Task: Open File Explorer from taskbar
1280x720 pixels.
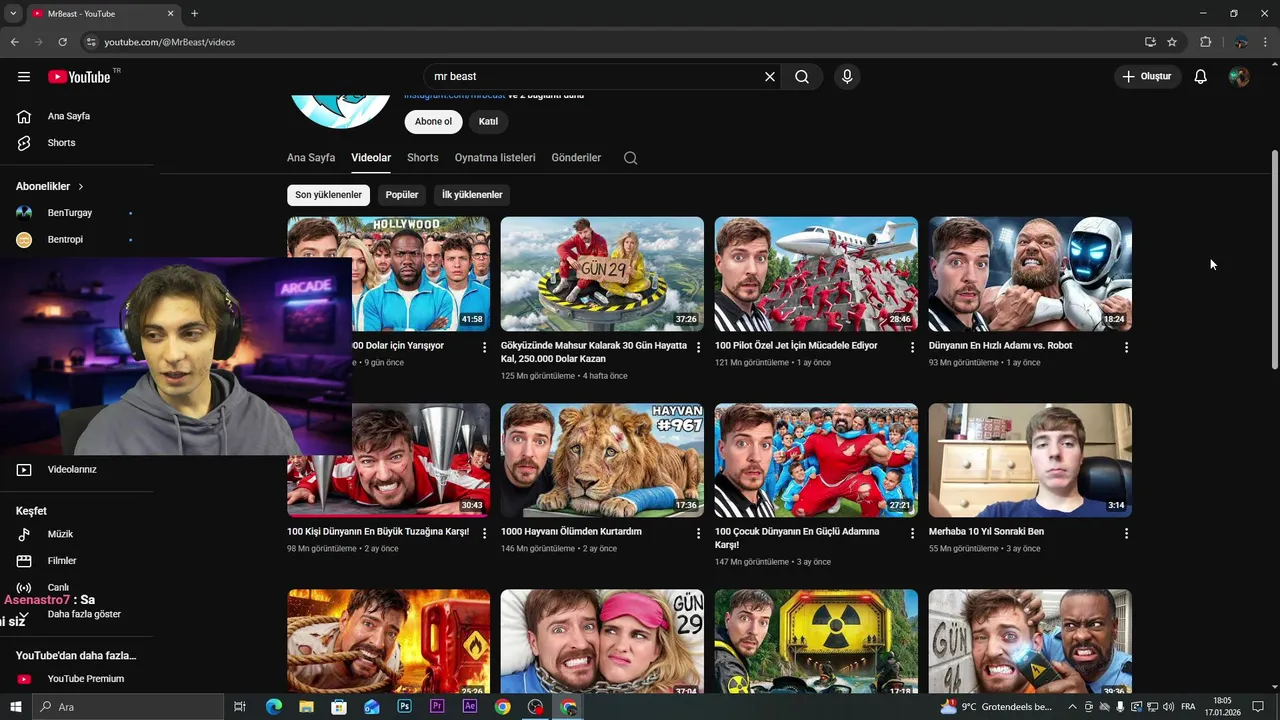Action: [306, 707]
